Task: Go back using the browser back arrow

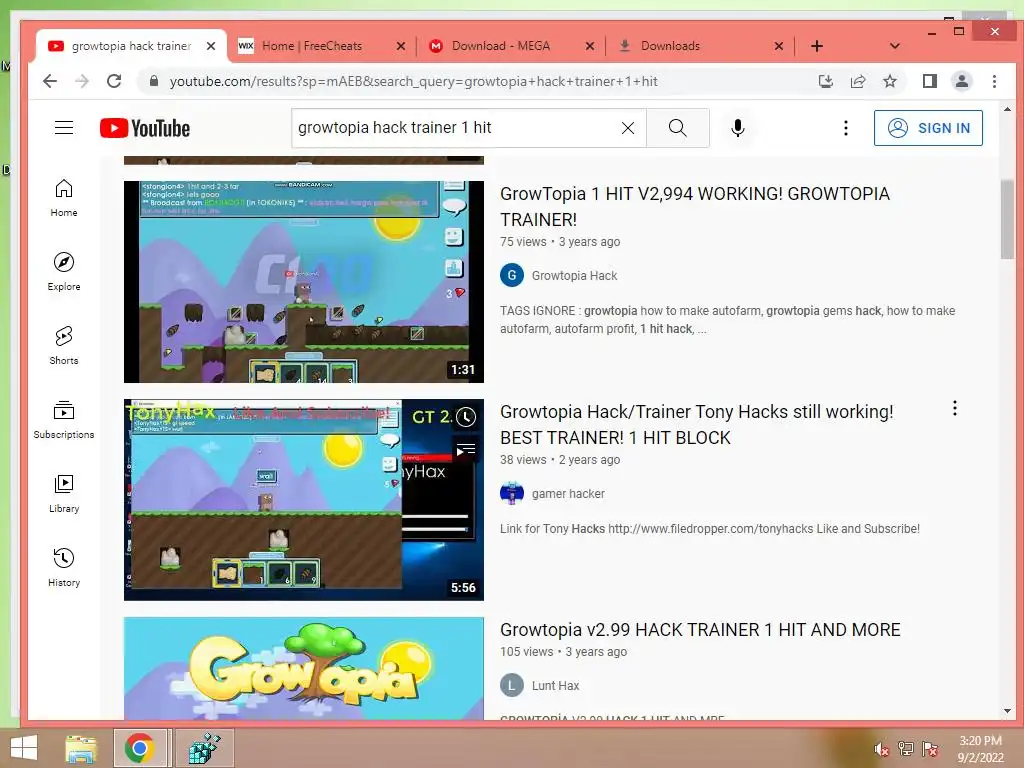Action: 50,81
